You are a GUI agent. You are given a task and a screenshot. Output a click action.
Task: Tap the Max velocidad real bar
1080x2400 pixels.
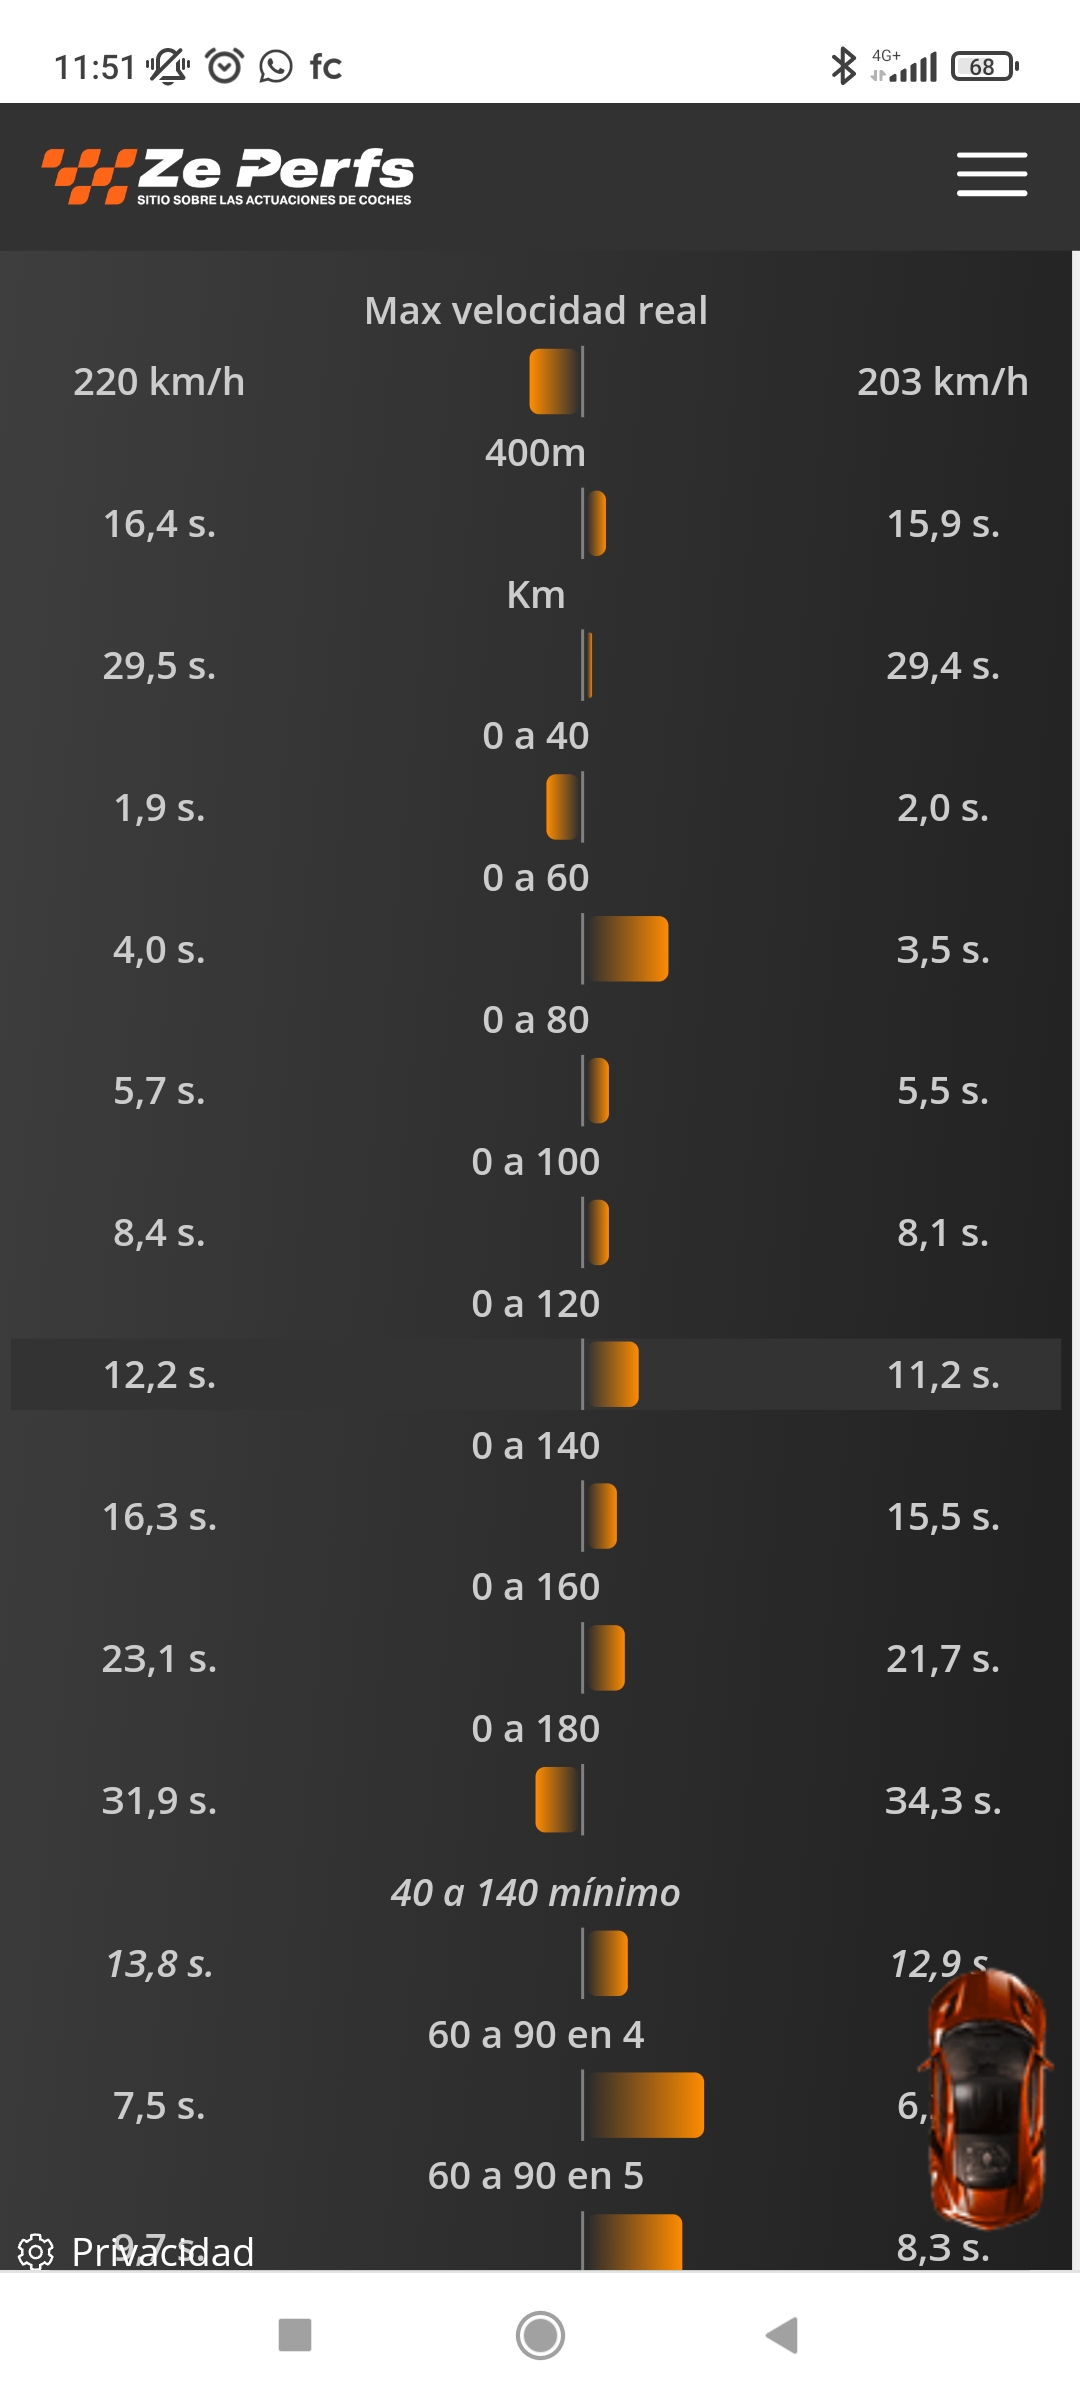pos(556,381)
